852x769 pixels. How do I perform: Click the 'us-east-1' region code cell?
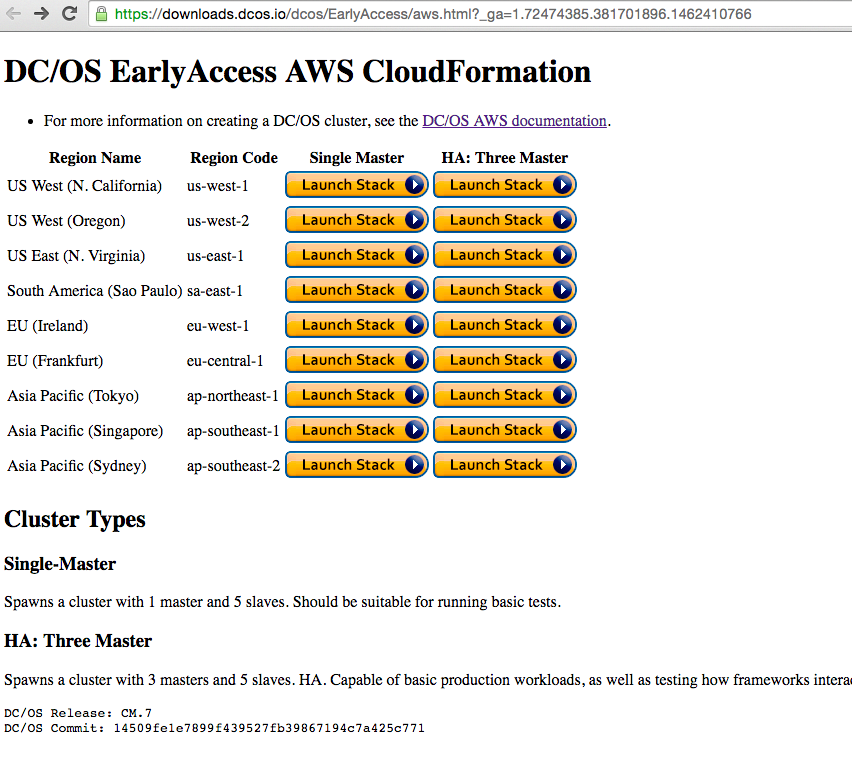click(x=215, y=255)
